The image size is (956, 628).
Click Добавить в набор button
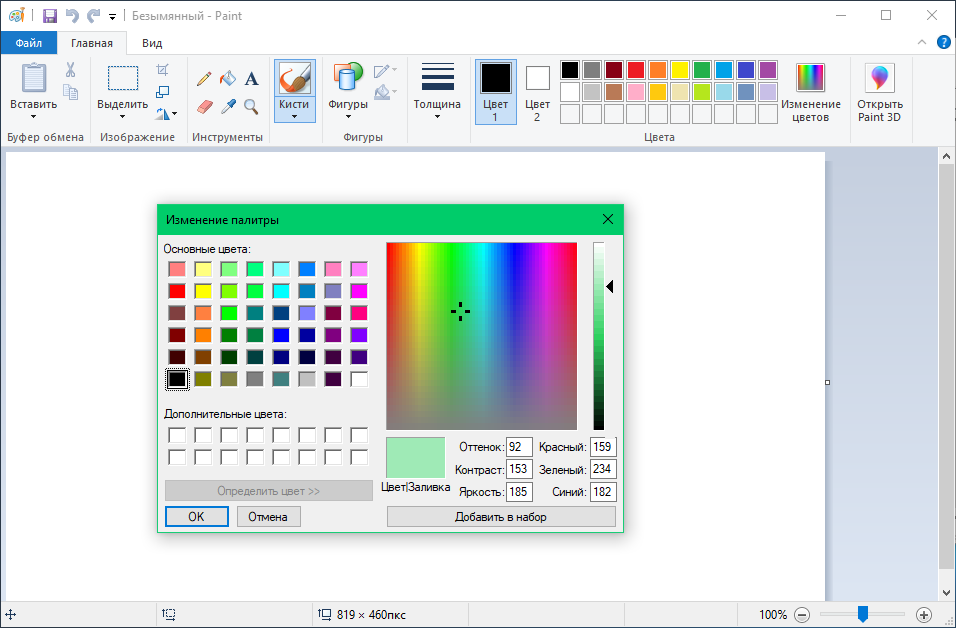501,516
